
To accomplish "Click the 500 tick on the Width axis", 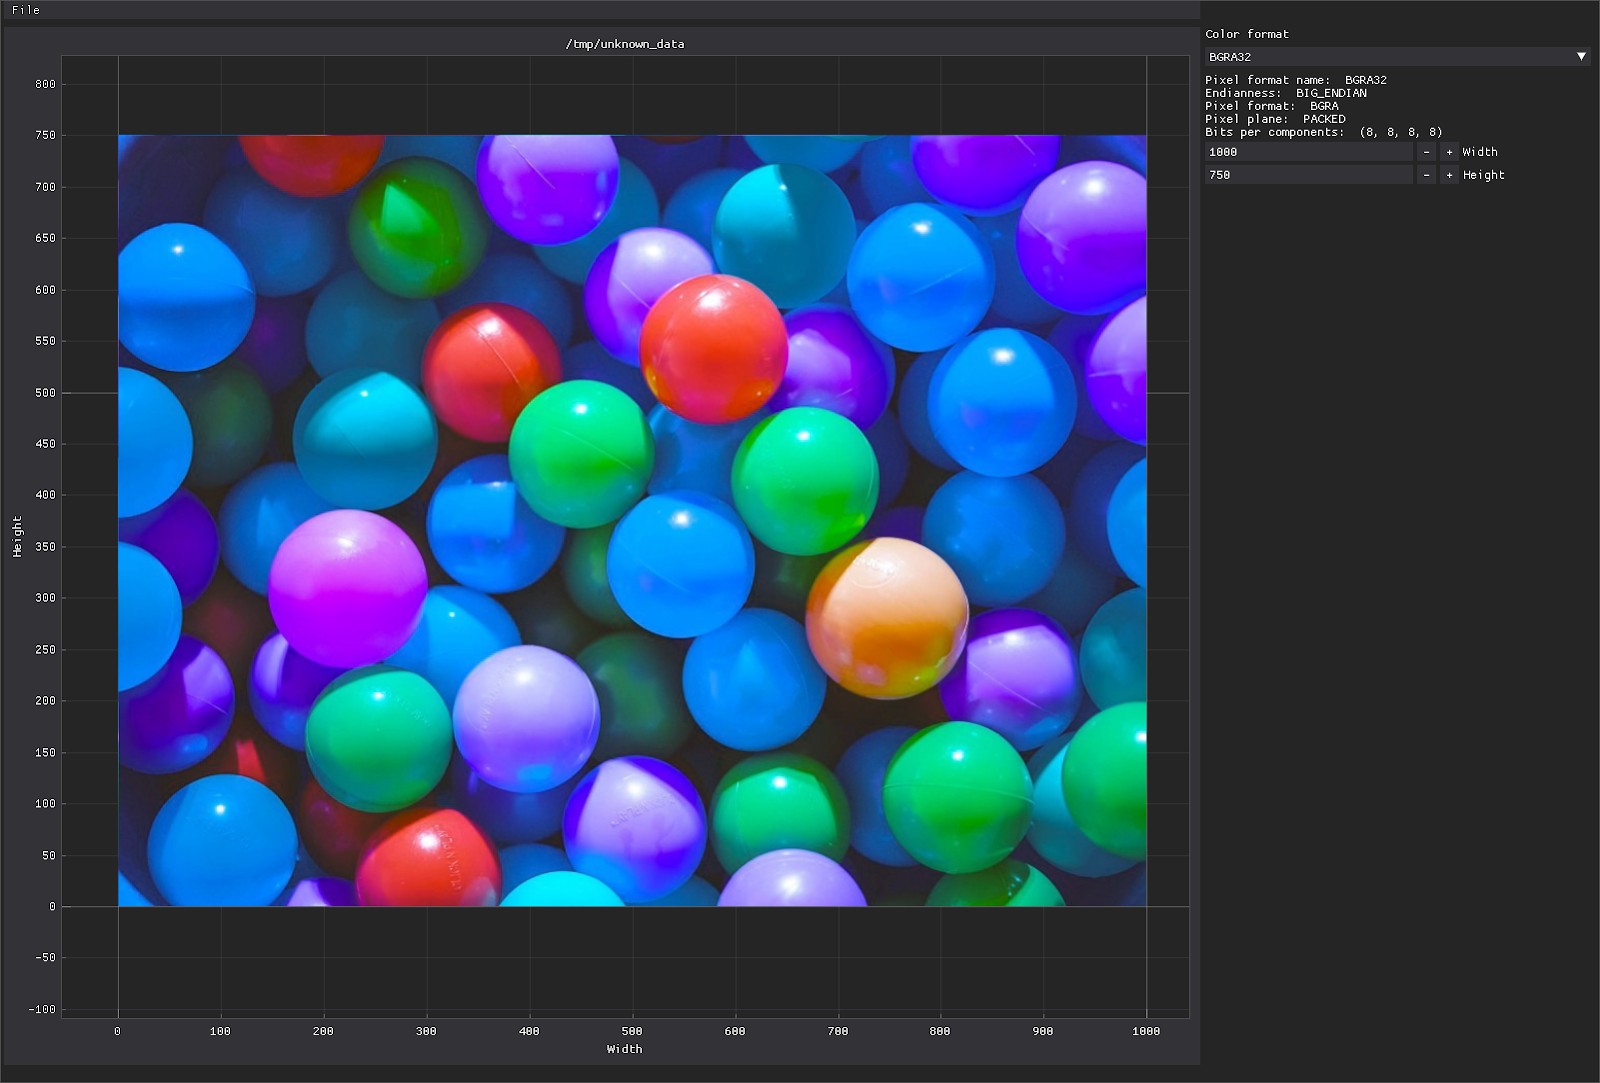I will [632, 1031].
